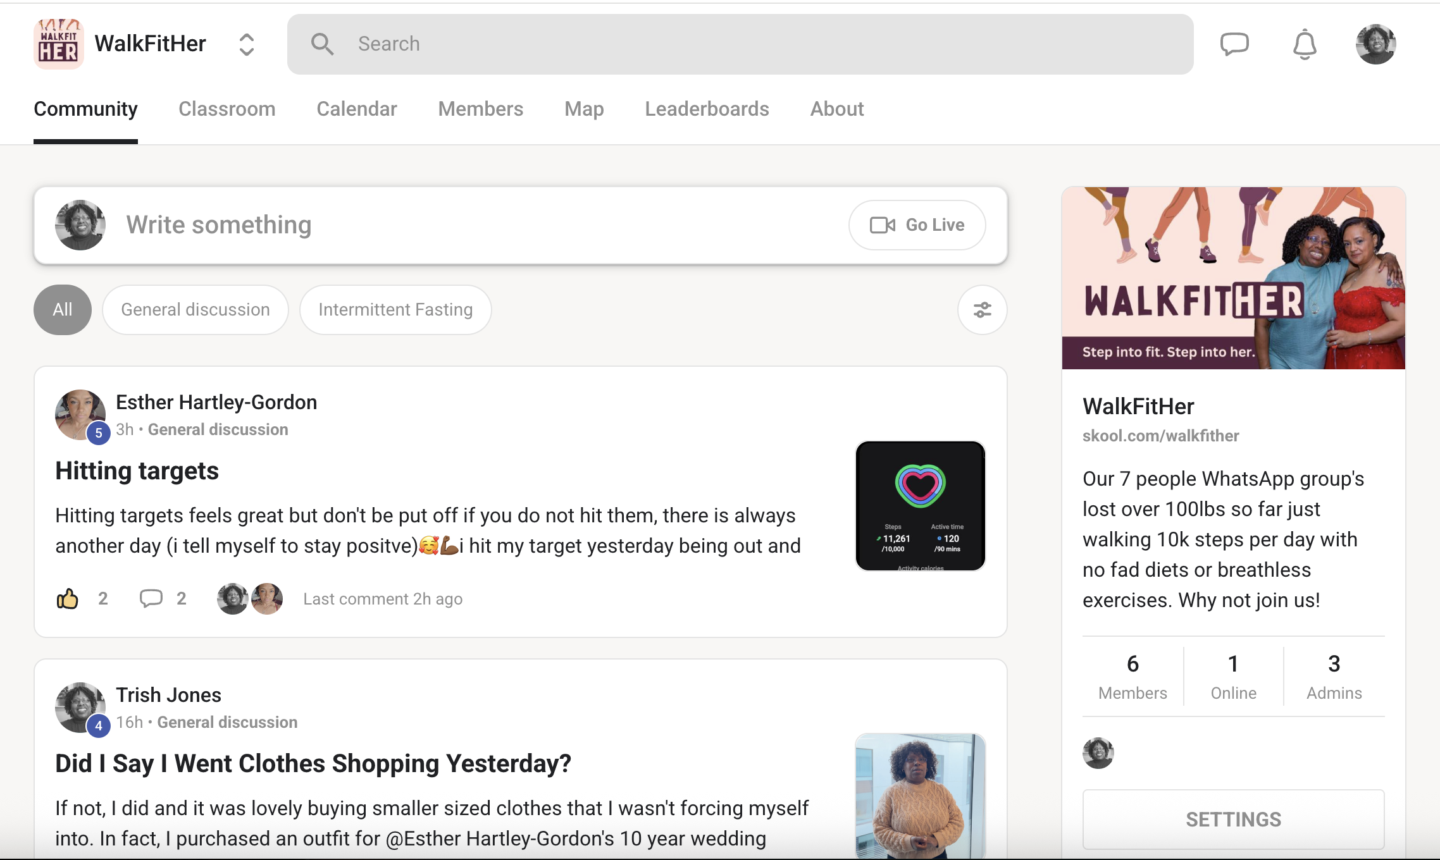Click the video camera icon in Go Live
This screenshot has width=1440, height=860.
click(883, 225)
